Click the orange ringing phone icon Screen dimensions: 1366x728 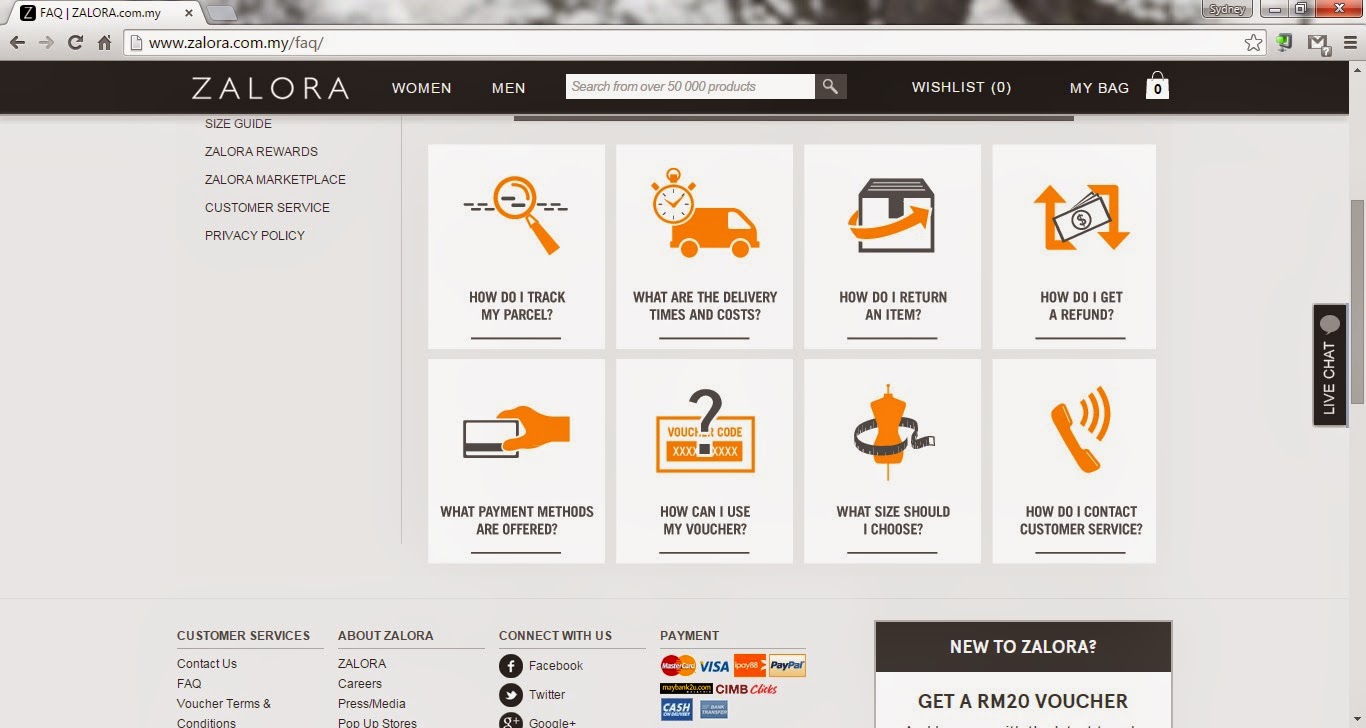point(1080,429)
